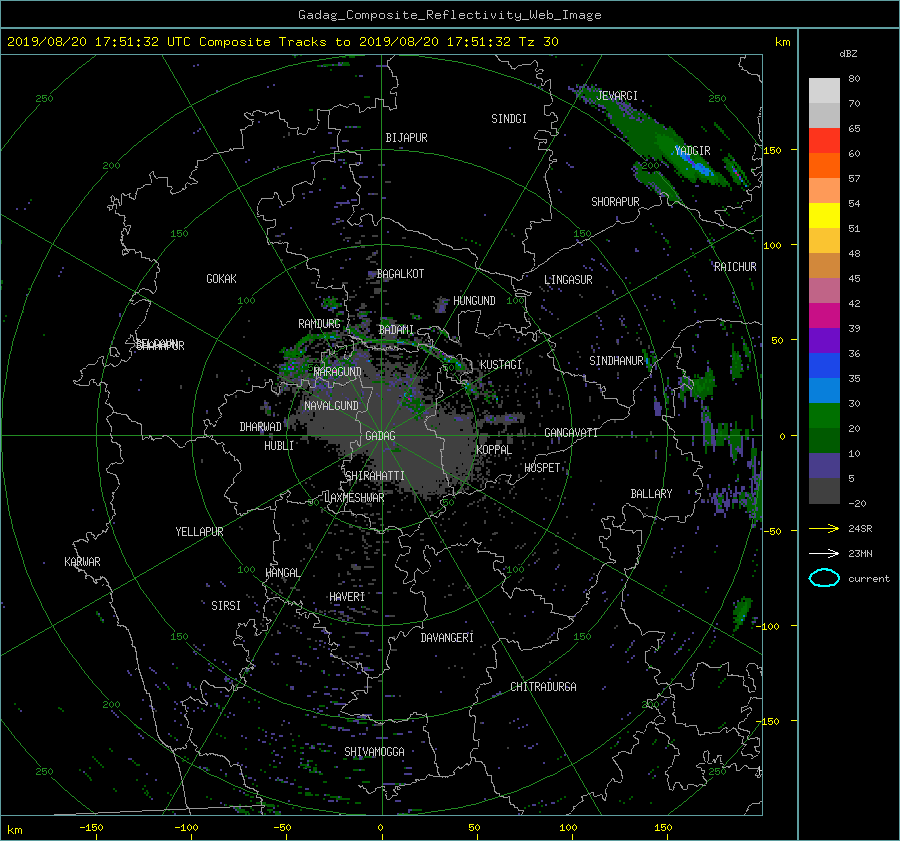Viewport: 900px width, 841px height.
Task: Click the cyan current ellipse symbol
Action: coord(824,578)
